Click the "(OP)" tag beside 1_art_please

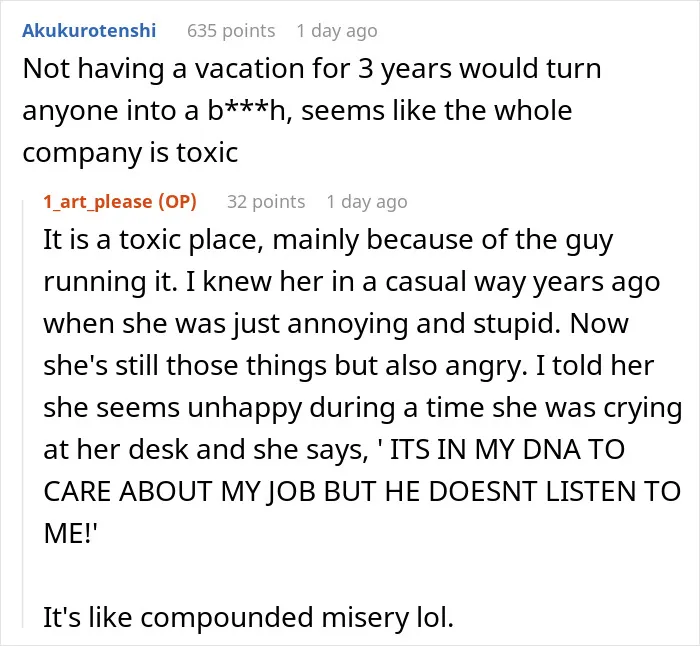coord(177,202)
